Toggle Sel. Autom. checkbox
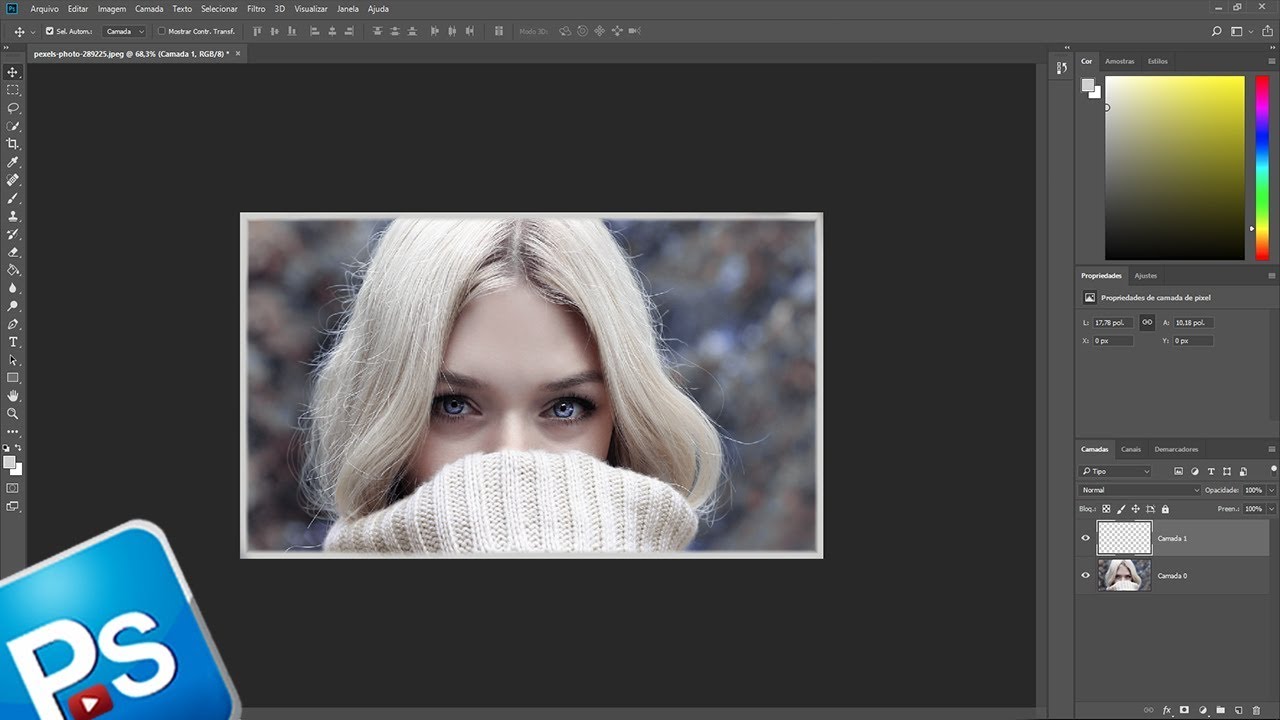 (50, 31)
